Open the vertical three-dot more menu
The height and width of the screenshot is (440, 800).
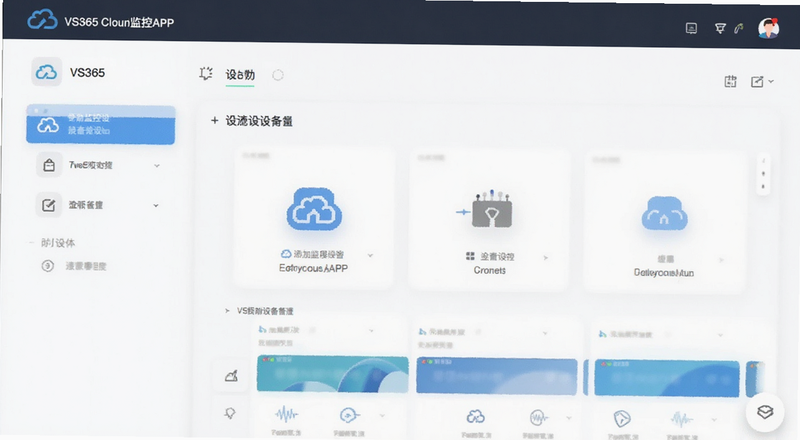pyautogui.click(x=763, y=174)
